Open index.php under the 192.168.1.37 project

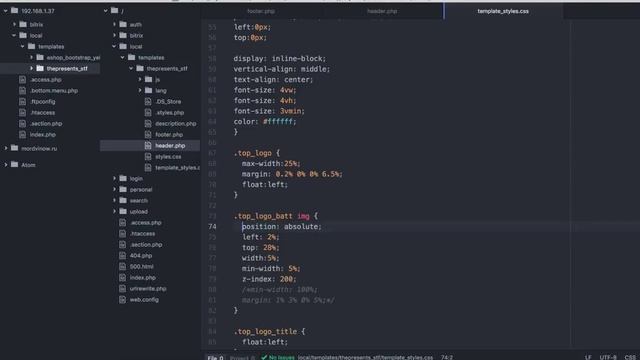[42, 135]
